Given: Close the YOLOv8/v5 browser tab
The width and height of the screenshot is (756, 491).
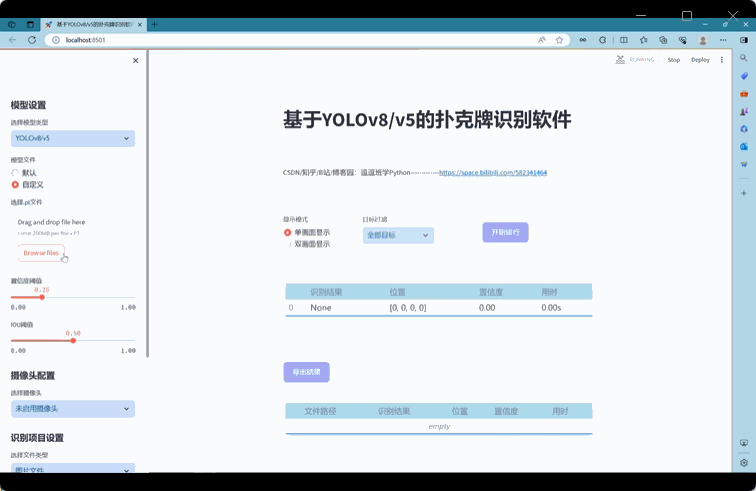Looking at the screenshot, I should pos(140,25).
